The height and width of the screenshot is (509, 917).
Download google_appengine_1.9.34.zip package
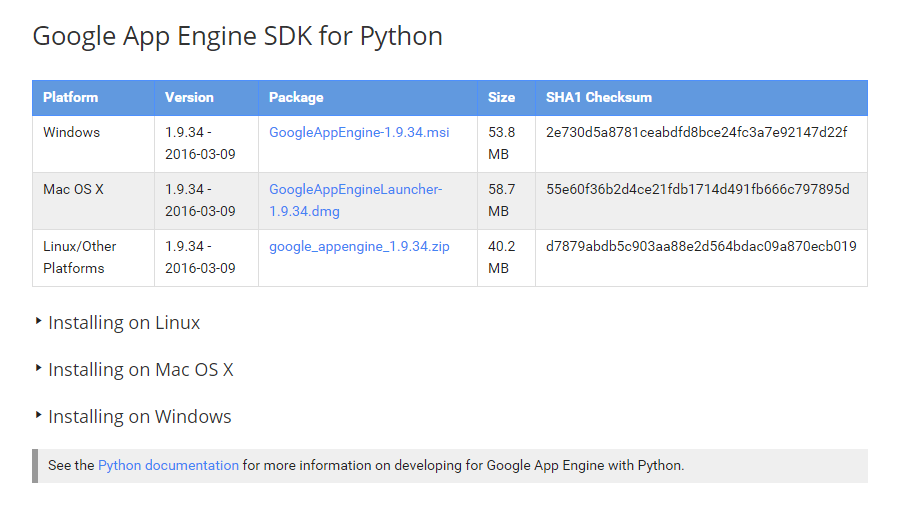(359, 246)
